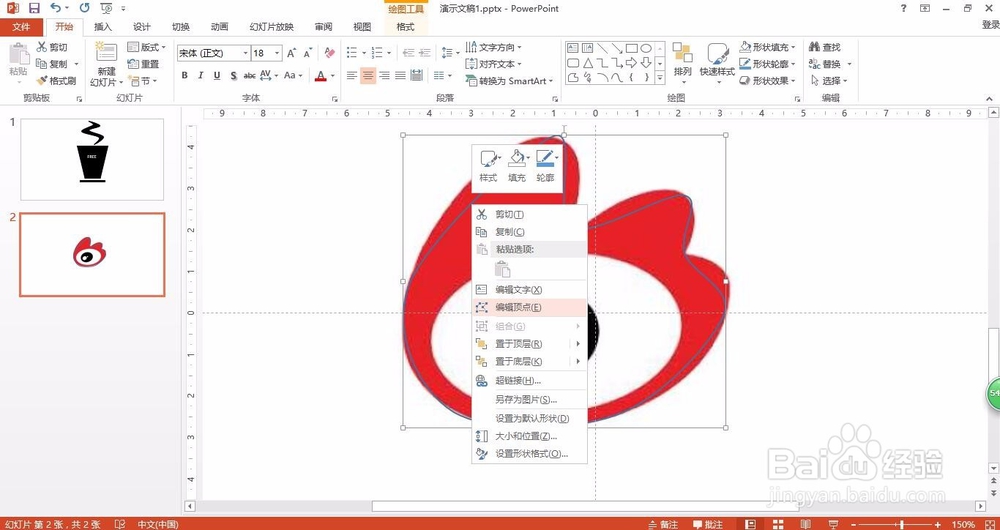Click Style (样式) on the mini toolbar
Screen dimensions: 1000x530
489,166
